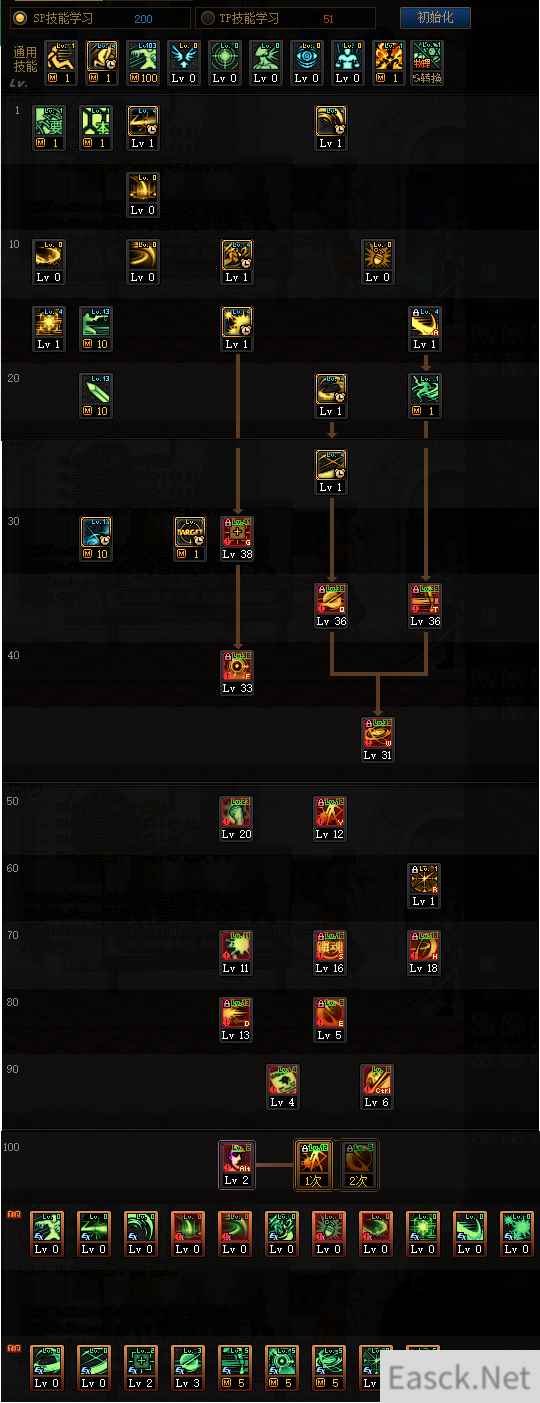Image resolution: width=540 pixels, height=1403 pixels.
Task: Click the Lv 18 skill icon
Action: [x=424, y=952]
